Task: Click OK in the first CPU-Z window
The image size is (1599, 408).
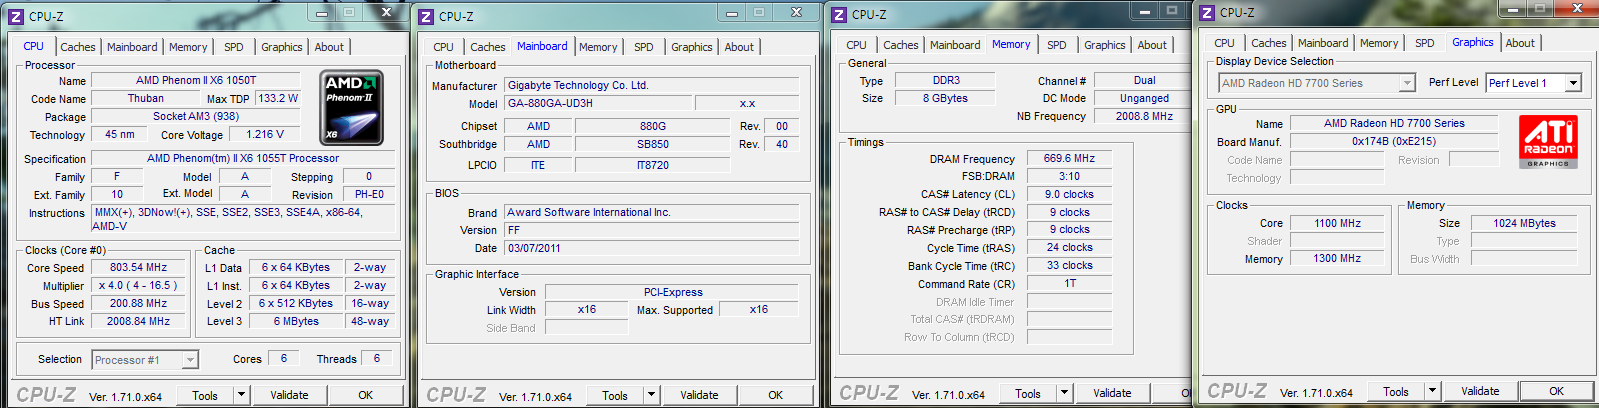Action: point(366,395)
